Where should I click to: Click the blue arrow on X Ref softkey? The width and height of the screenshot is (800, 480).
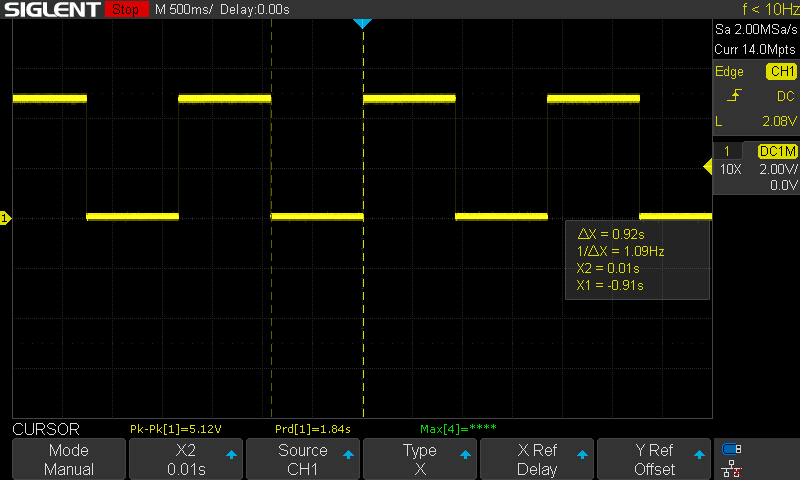pyautogui.click(x=582, y=454)
